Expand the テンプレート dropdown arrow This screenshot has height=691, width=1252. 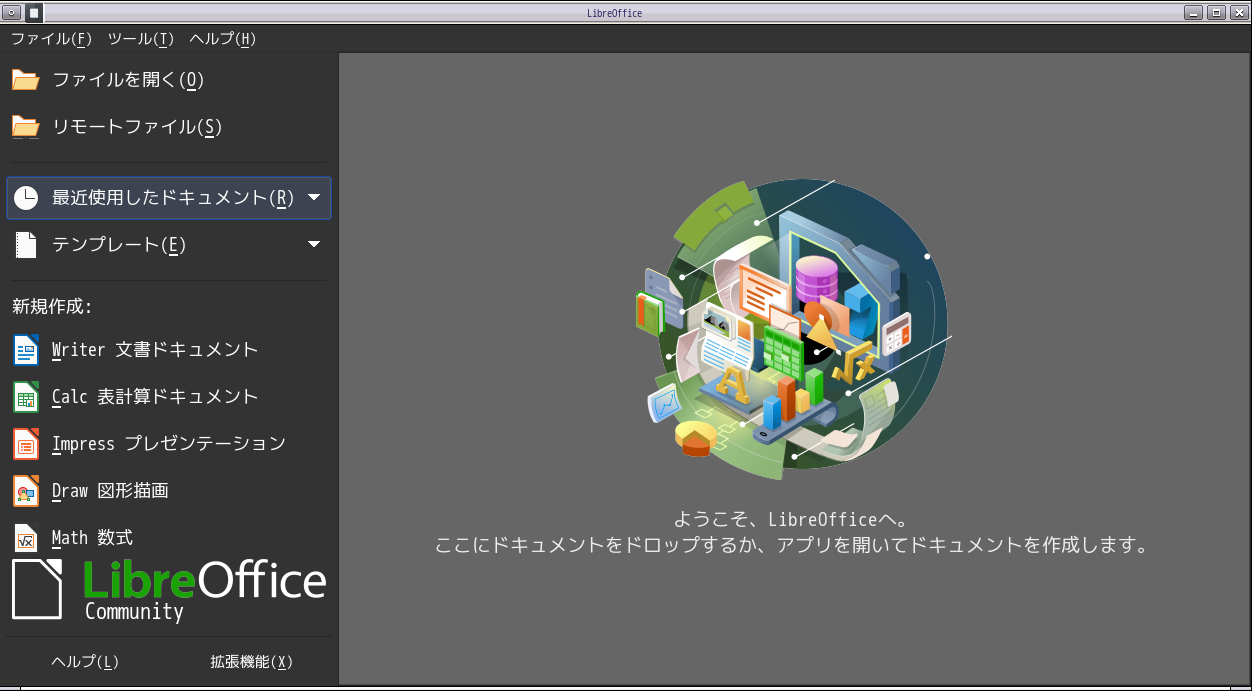click(x=314, y=244)
